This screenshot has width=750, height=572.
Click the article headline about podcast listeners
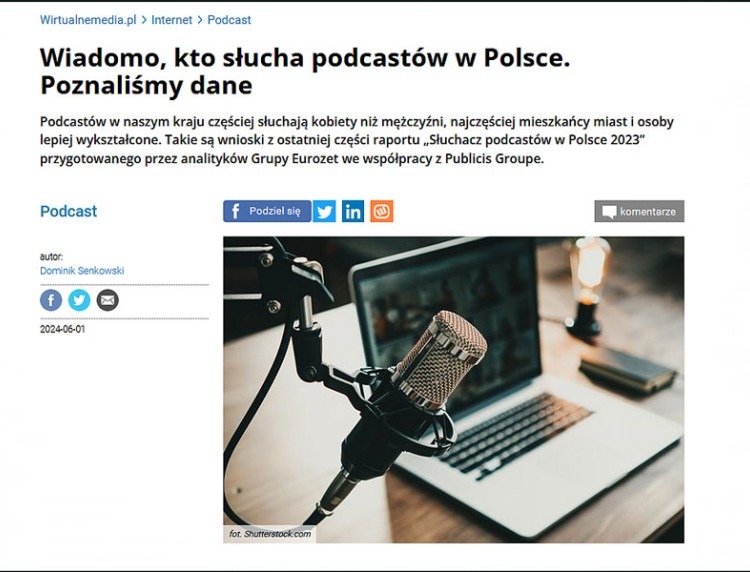[x=305, y=71]
